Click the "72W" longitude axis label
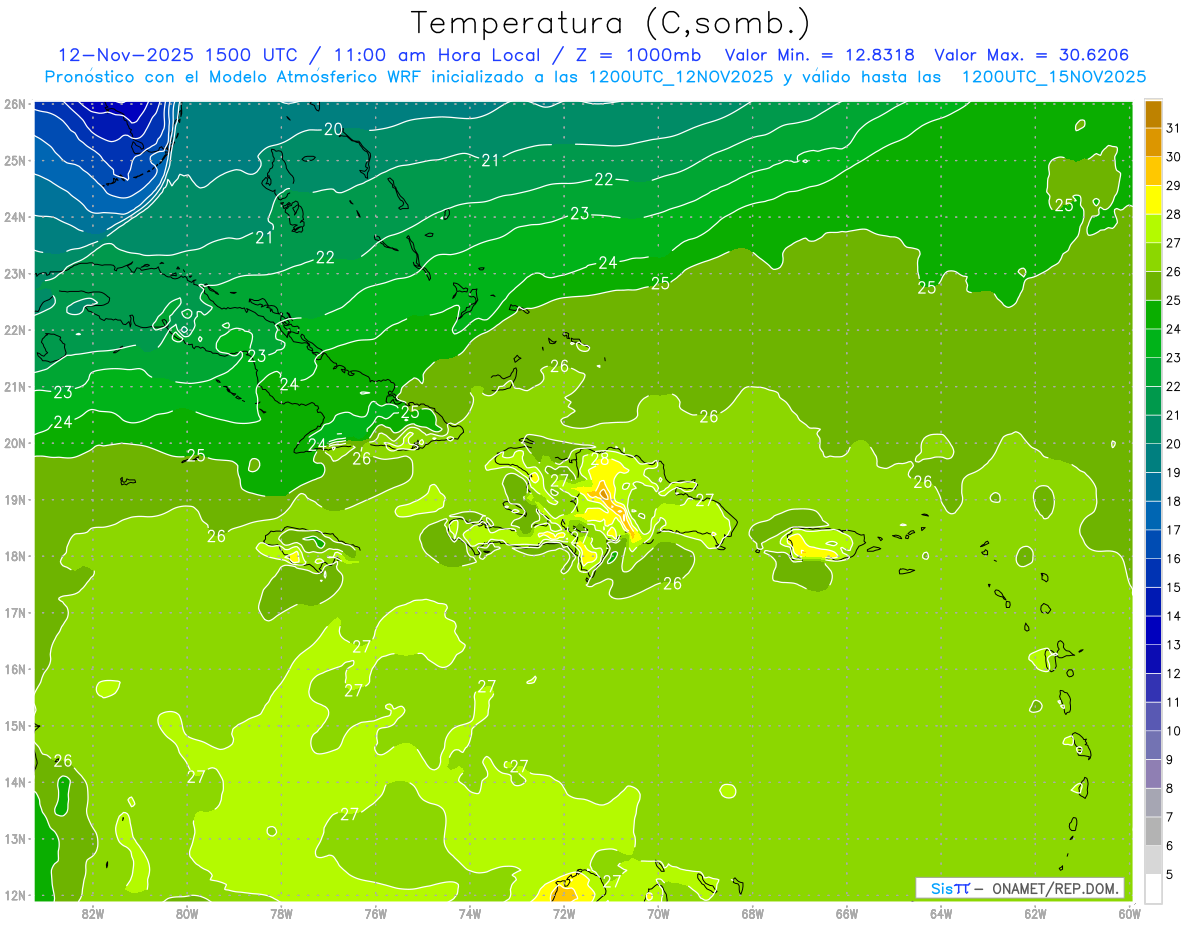 tap(563, 913)
